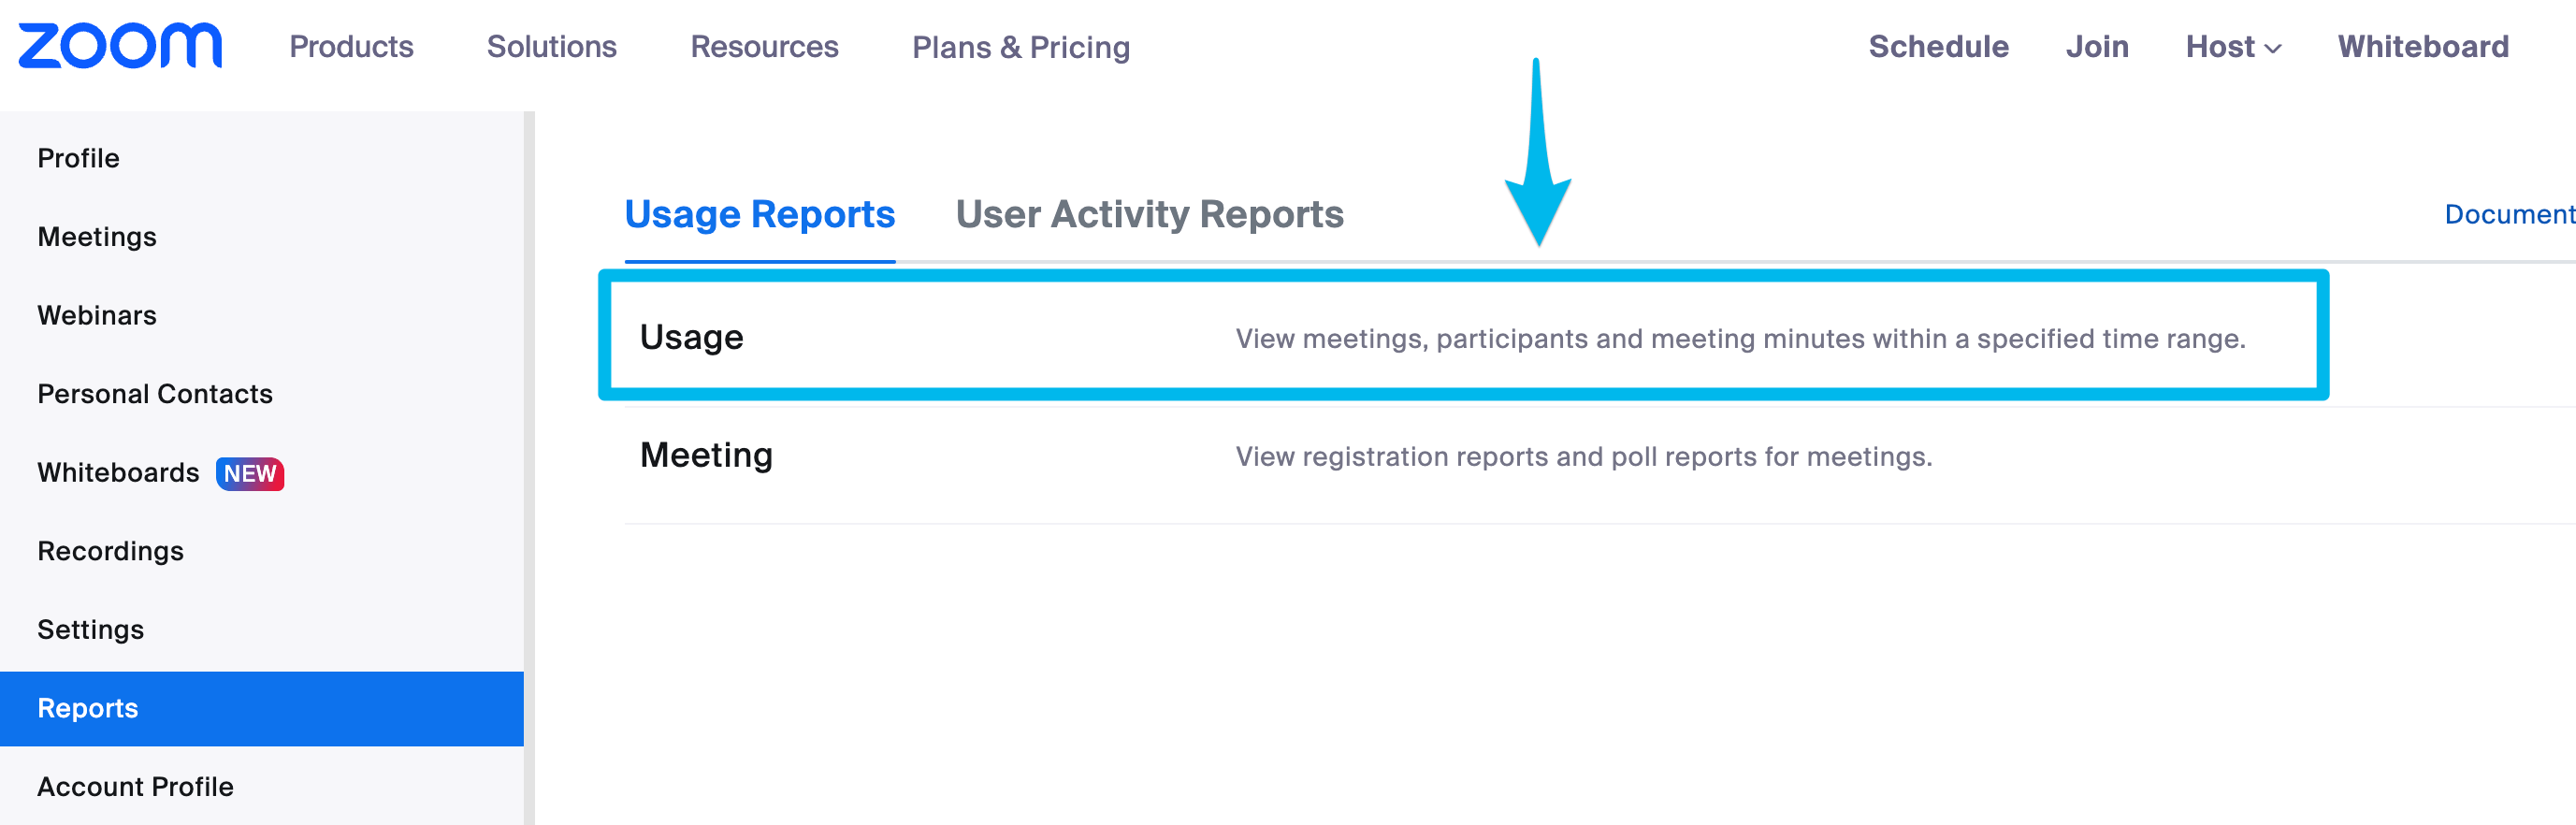Open the Solutions navigation menu

[x=551, y=47]
